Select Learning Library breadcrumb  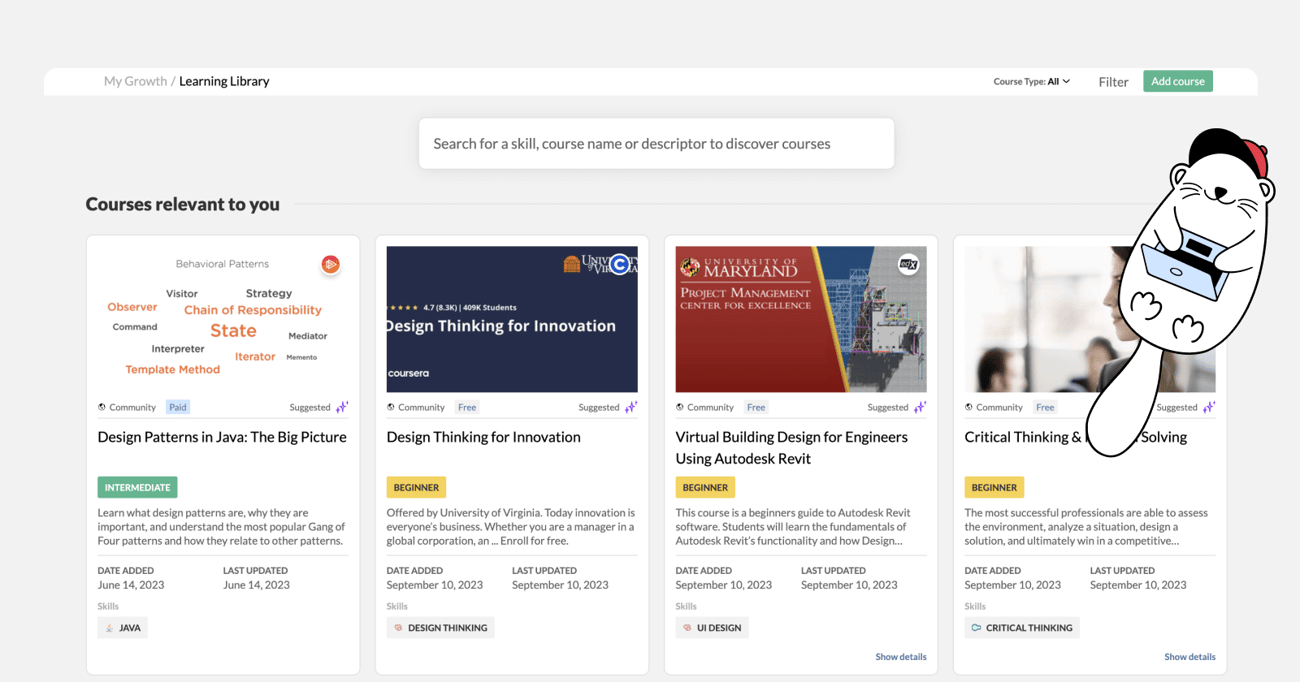click(x=224, y=81)
